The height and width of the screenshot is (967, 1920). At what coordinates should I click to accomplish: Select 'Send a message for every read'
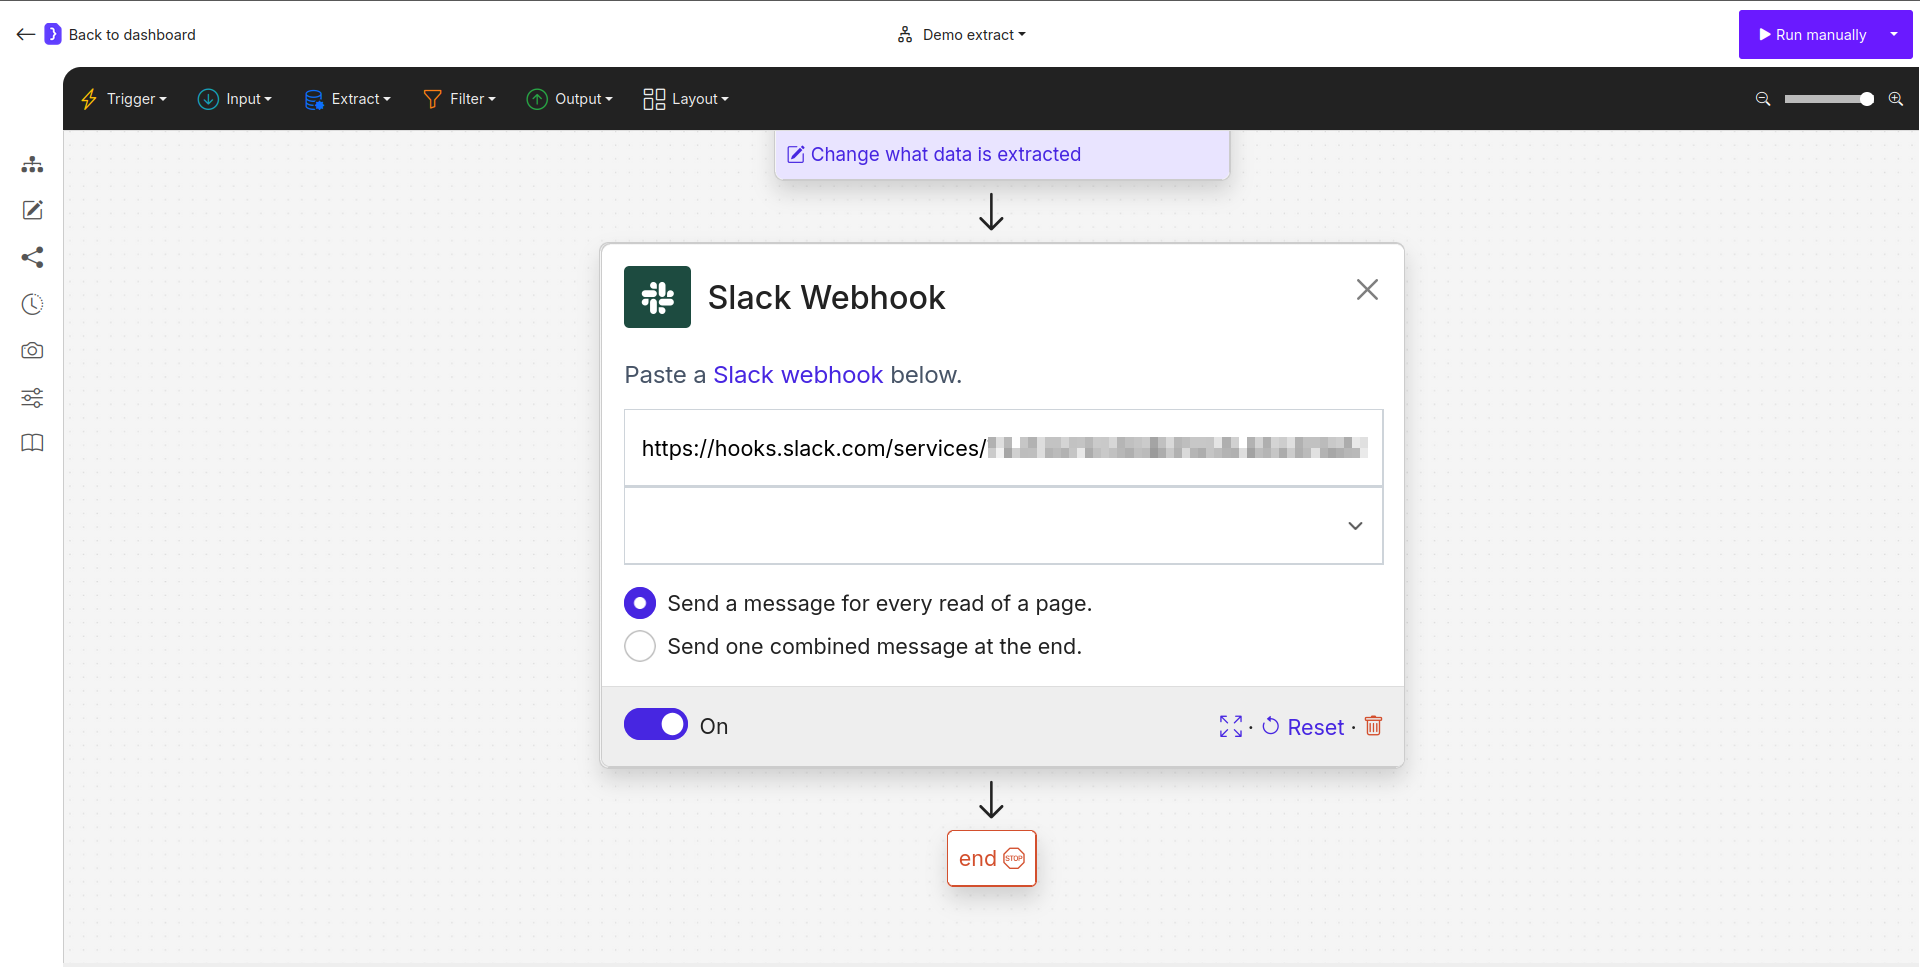pos(640,603)
